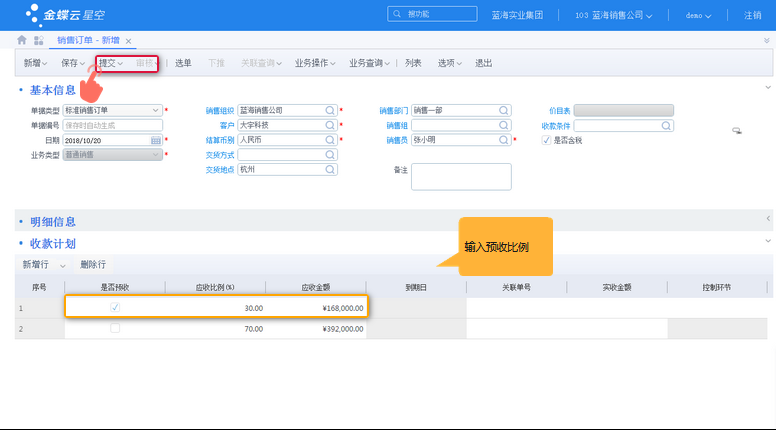This screenshot has width=776, height=430.
Task: Open lookup for 收款条件 field
Action: 666,126
